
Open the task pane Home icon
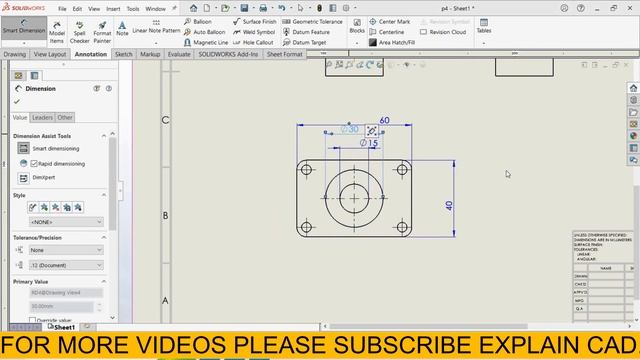(x=633, y=88)
